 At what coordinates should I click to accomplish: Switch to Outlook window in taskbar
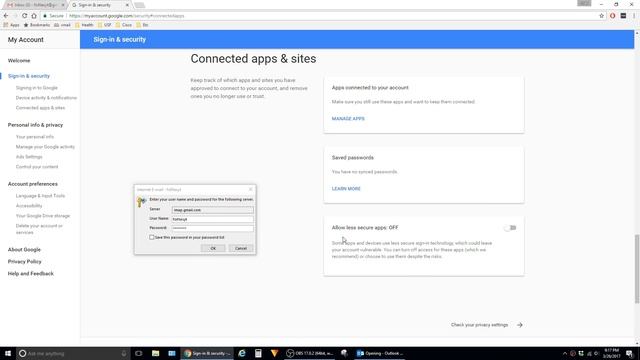point(380,353)
